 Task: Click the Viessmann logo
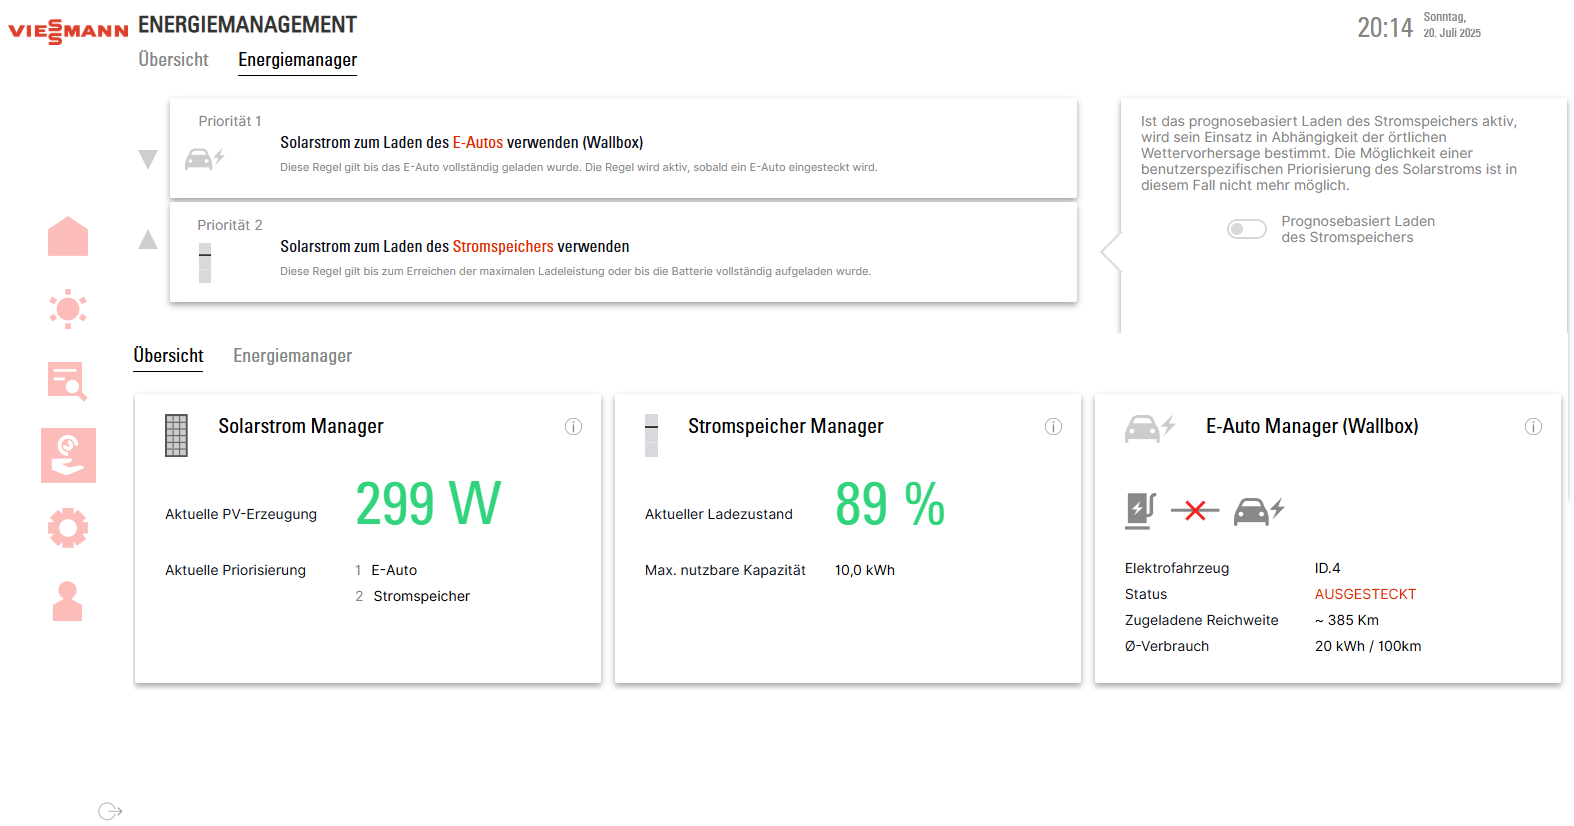point(68,31)
